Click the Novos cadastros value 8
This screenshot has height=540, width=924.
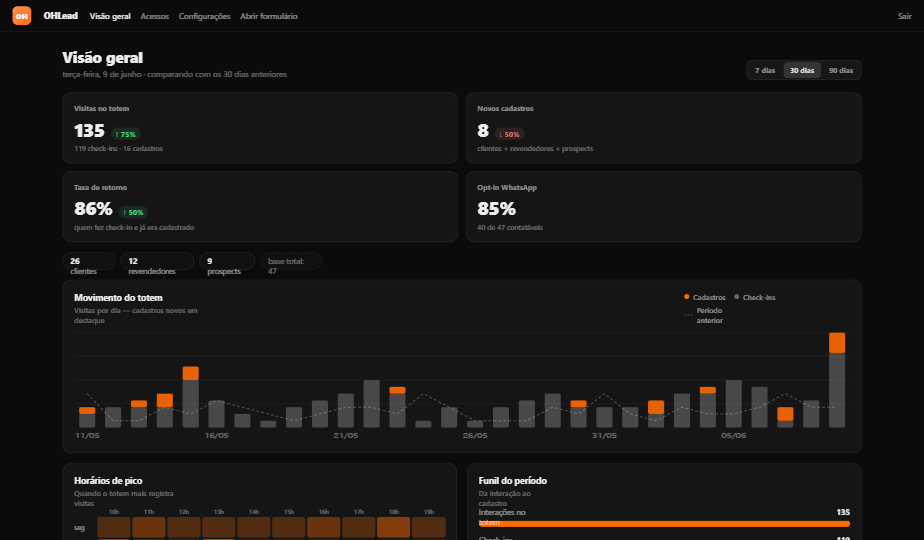pos(483,131)
